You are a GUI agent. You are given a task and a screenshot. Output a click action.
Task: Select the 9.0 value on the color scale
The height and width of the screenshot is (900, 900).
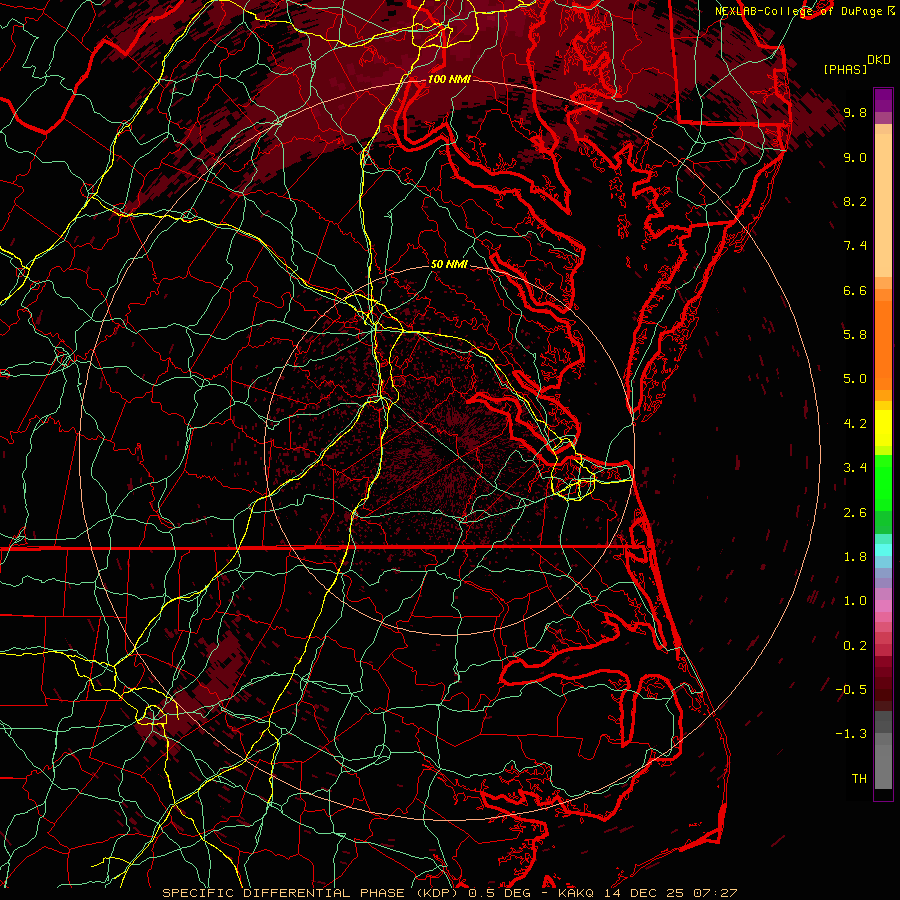click(855, 157)
